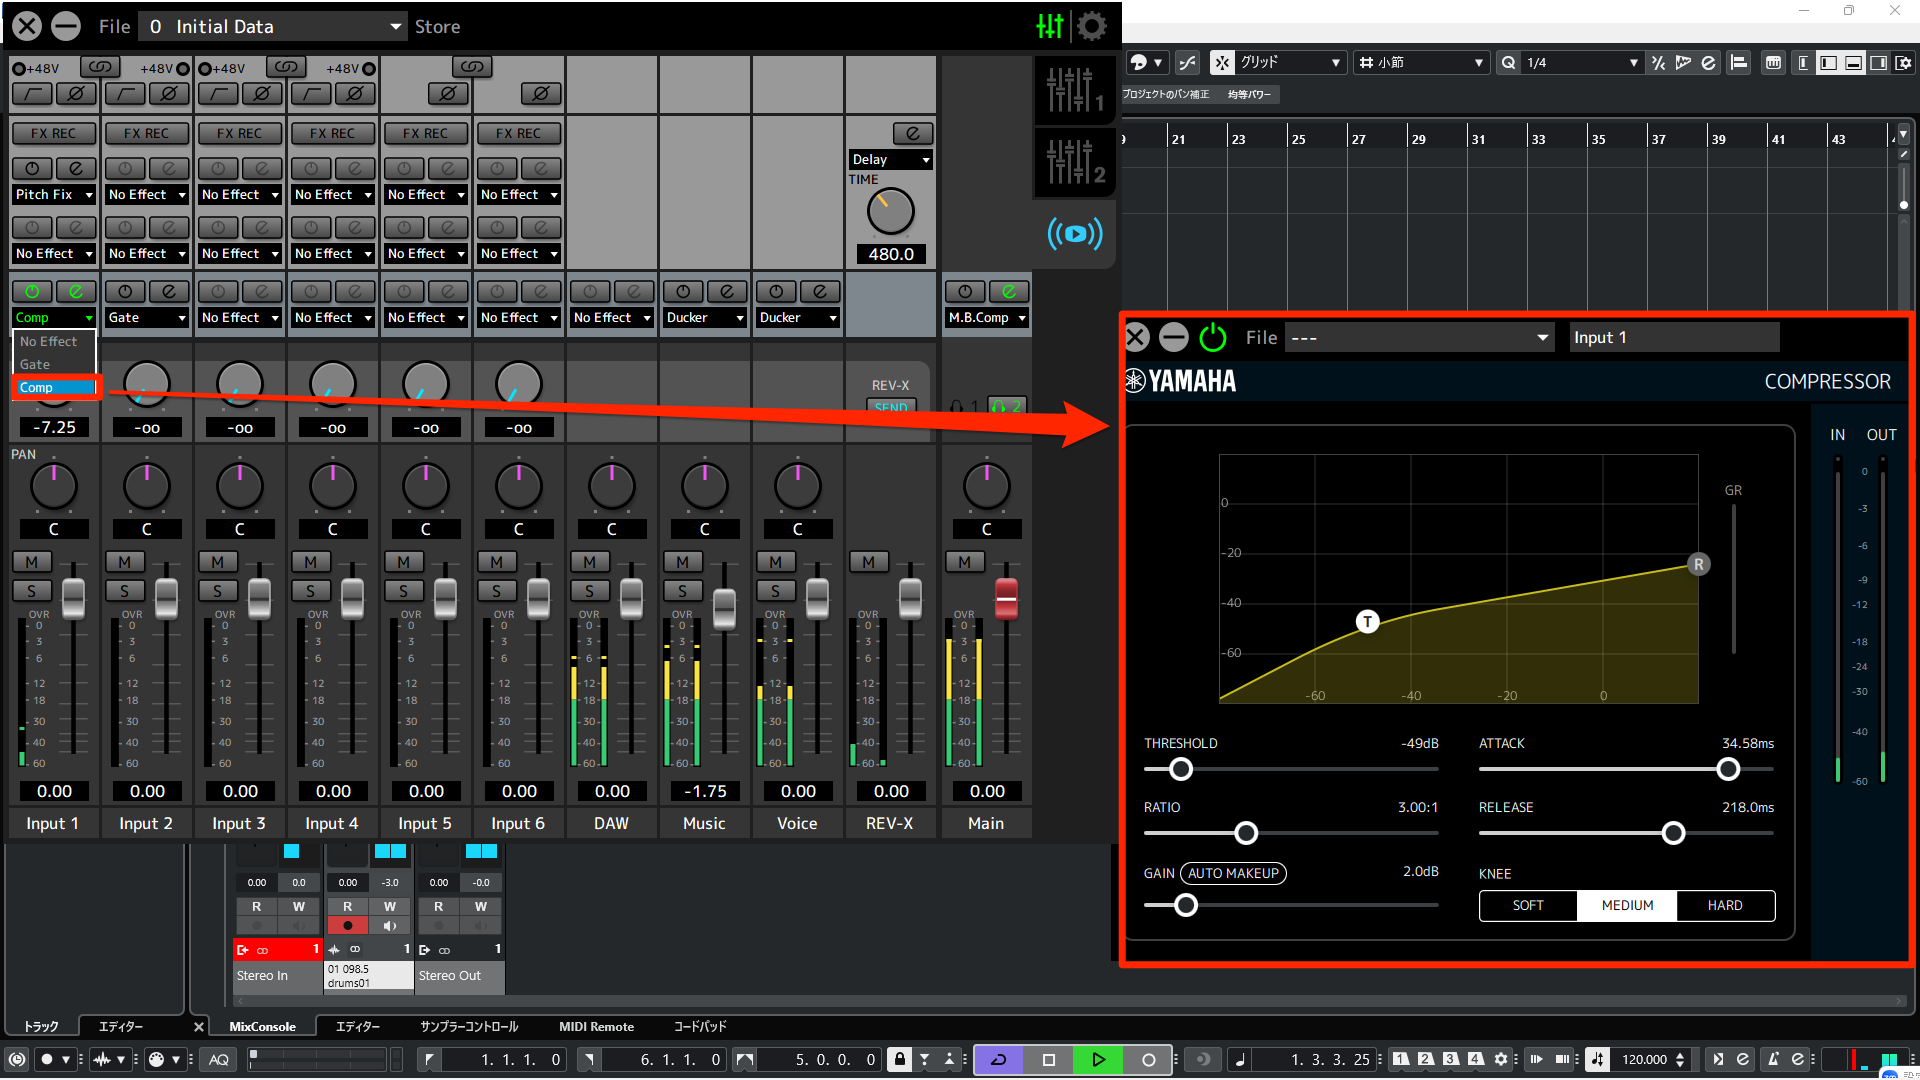Open the M.B.Comp dropdown on Main

[987, 317]
